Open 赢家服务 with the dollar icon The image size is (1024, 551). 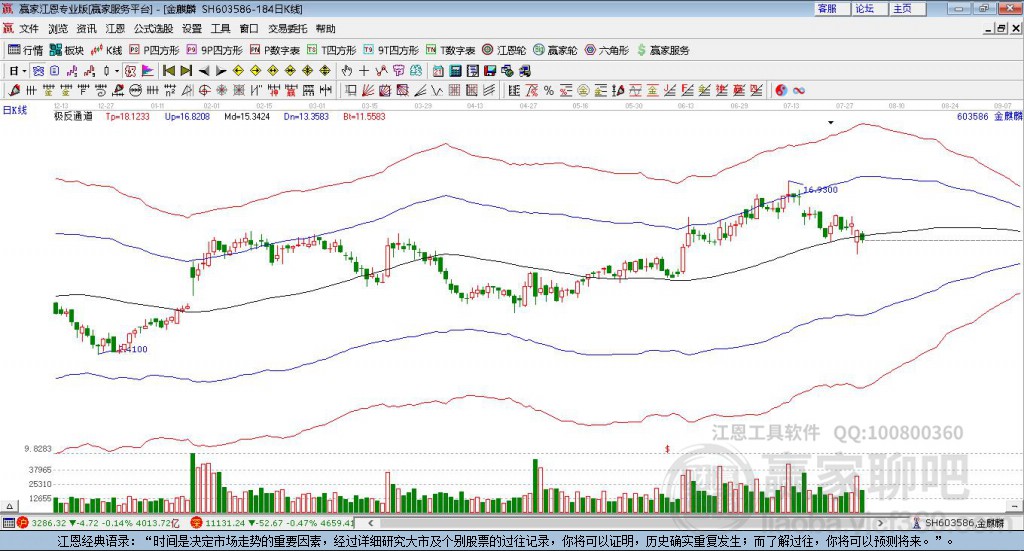point(663,50)
